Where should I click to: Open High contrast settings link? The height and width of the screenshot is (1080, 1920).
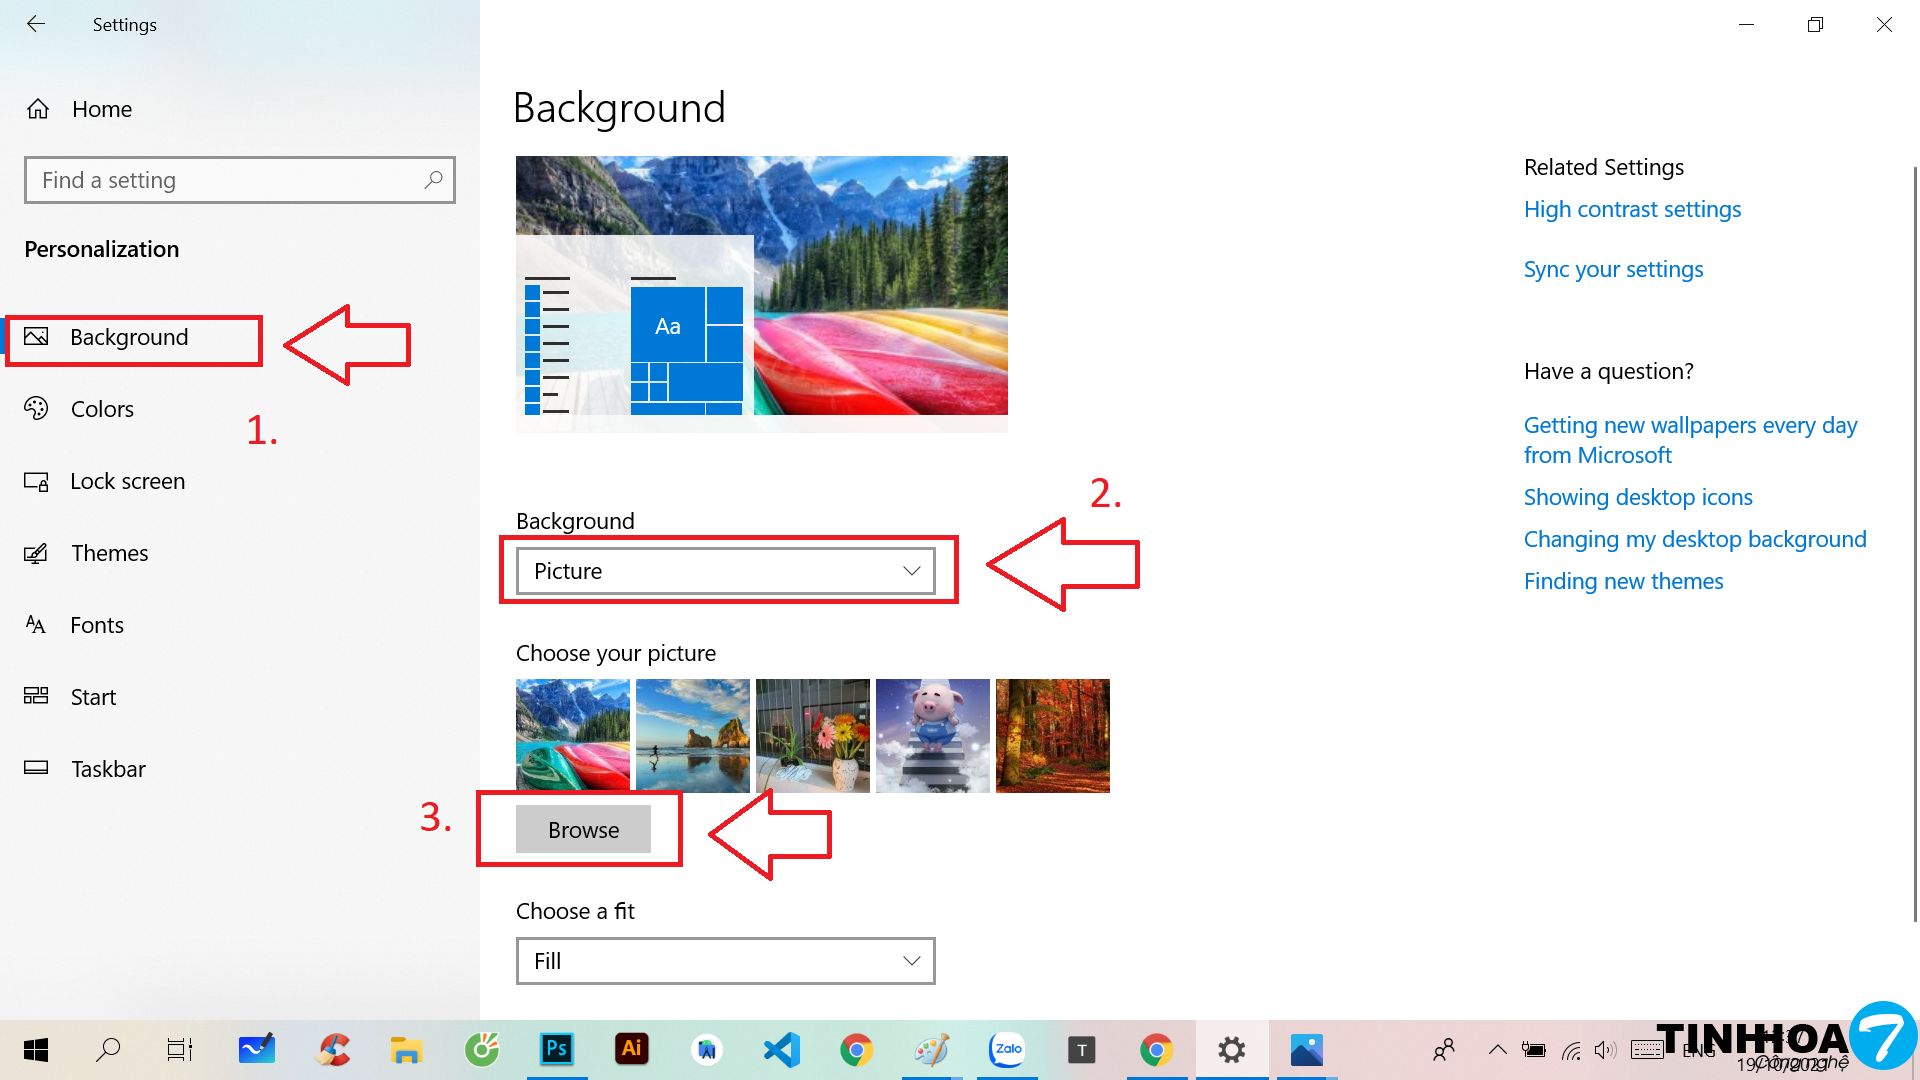tap(1632, 209)
